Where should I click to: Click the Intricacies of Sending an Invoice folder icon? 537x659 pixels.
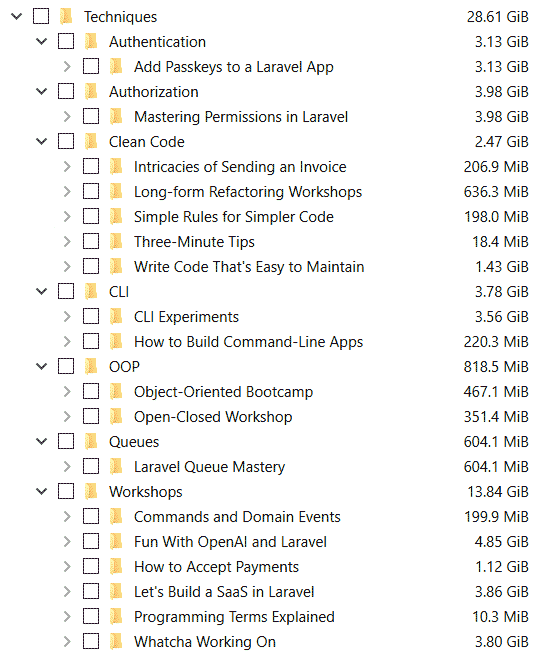(x=116, y=167)
